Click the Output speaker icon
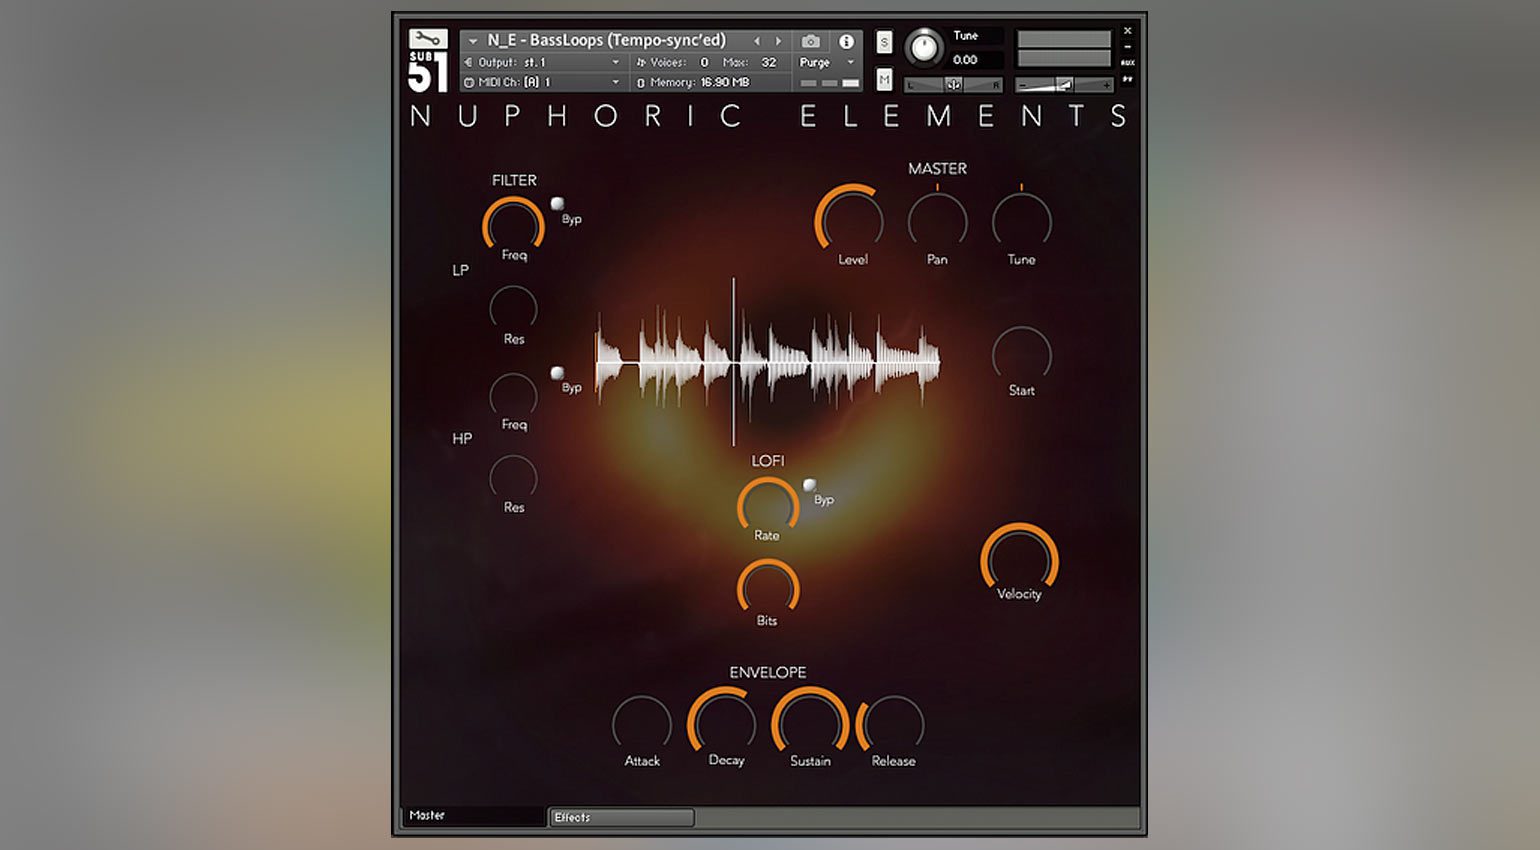Screen dimensions: 1540x850 click(468, 62)
